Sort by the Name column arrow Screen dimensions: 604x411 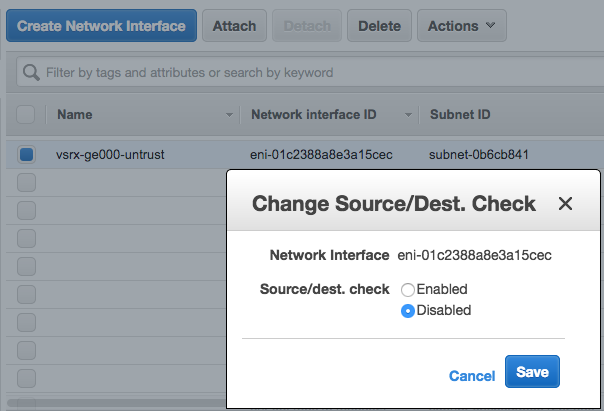(x=232, y=116)
